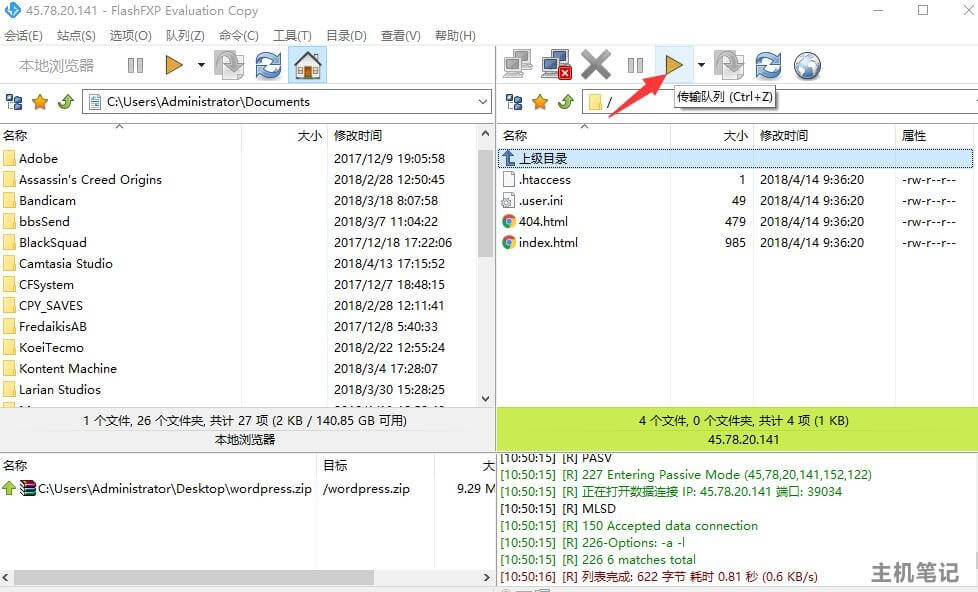This screenshot has height=592, width=978.
Task: Open the 工具(T) menu
Action: point(291,35)
